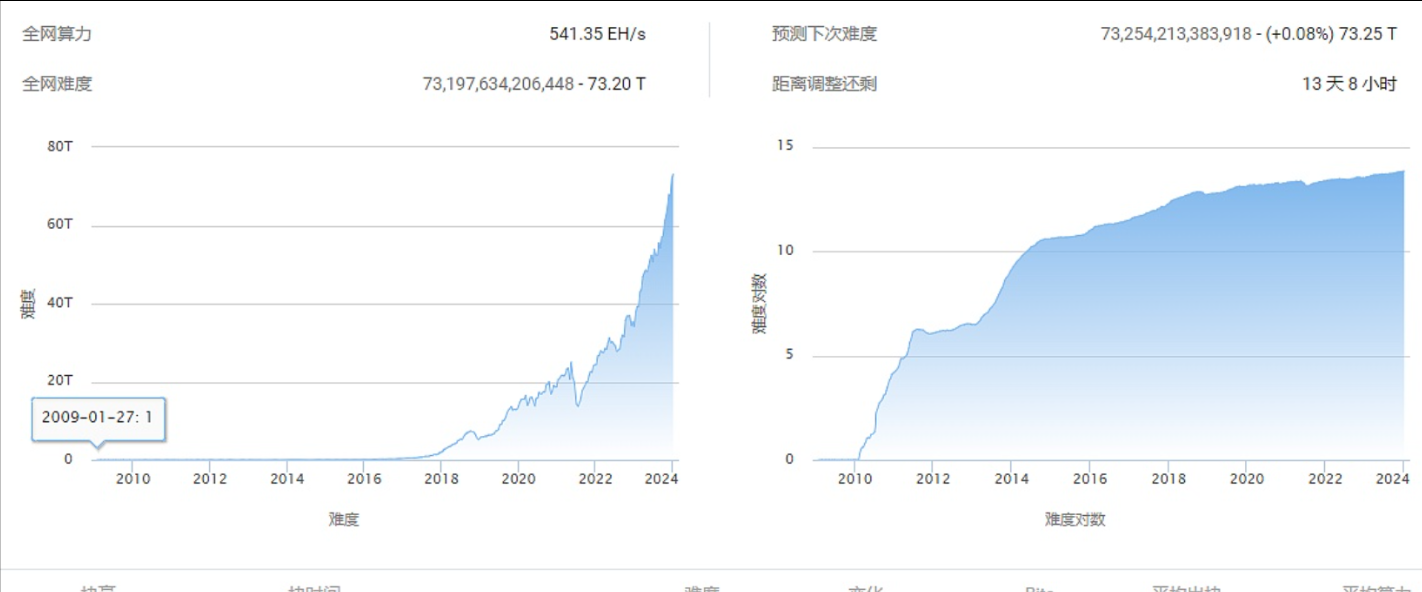Click the 难度 title below the left chart
The height and width of the screenshot is (592, 1422).
point(343,519)
